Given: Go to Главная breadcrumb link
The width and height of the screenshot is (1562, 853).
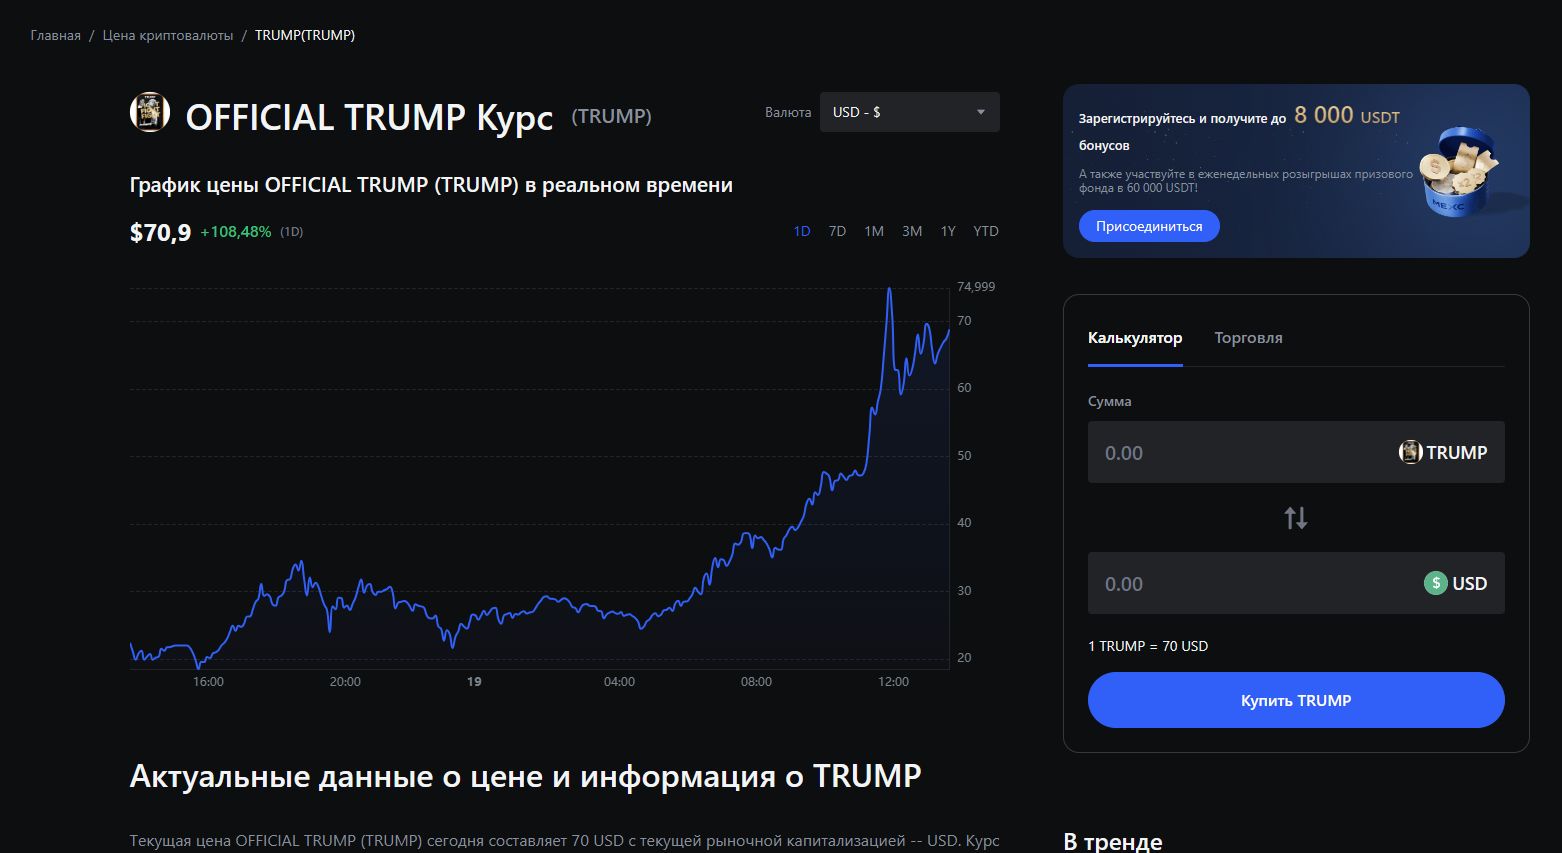Looking at the screenshot, I should tap(56, 35).
